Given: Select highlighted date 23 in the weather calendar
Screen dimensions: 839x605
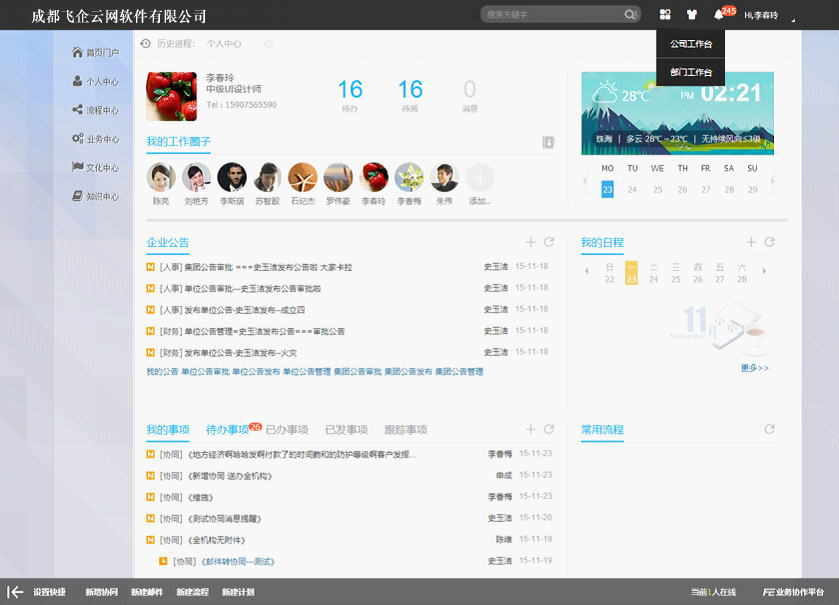Looking at the screenshot, I should (x=607, y=189).
